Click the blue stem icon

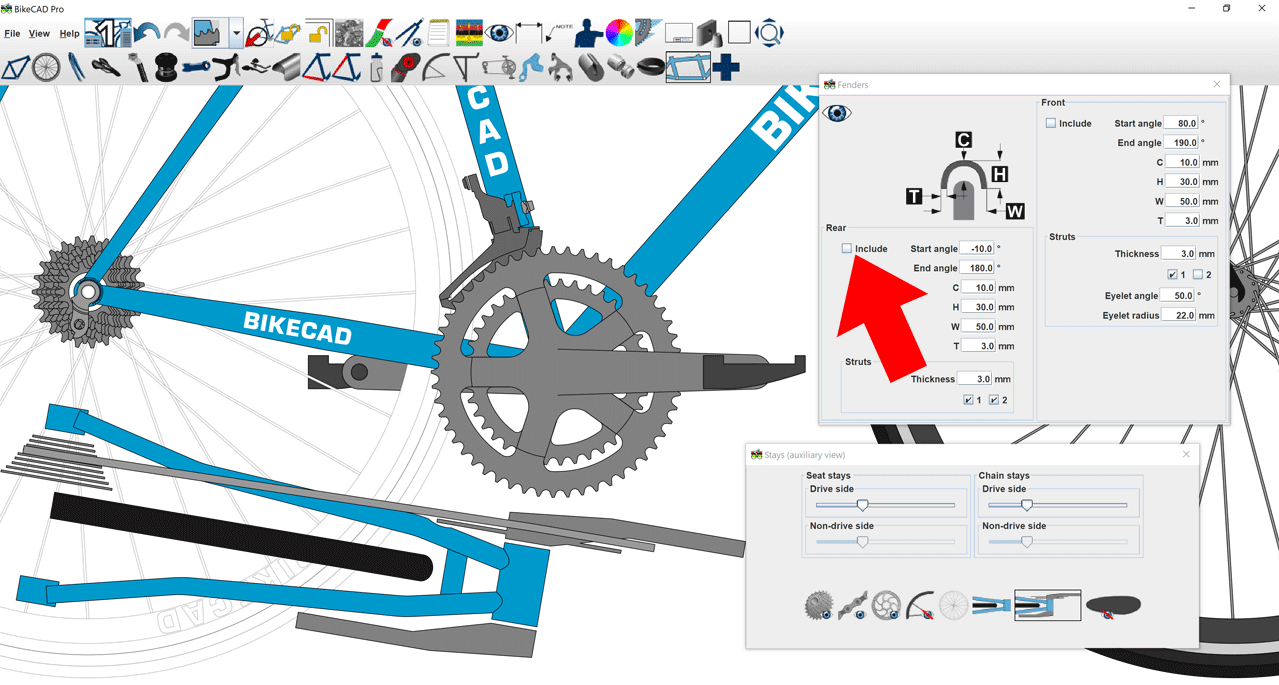pyautogui.click(x=196, y=67)
